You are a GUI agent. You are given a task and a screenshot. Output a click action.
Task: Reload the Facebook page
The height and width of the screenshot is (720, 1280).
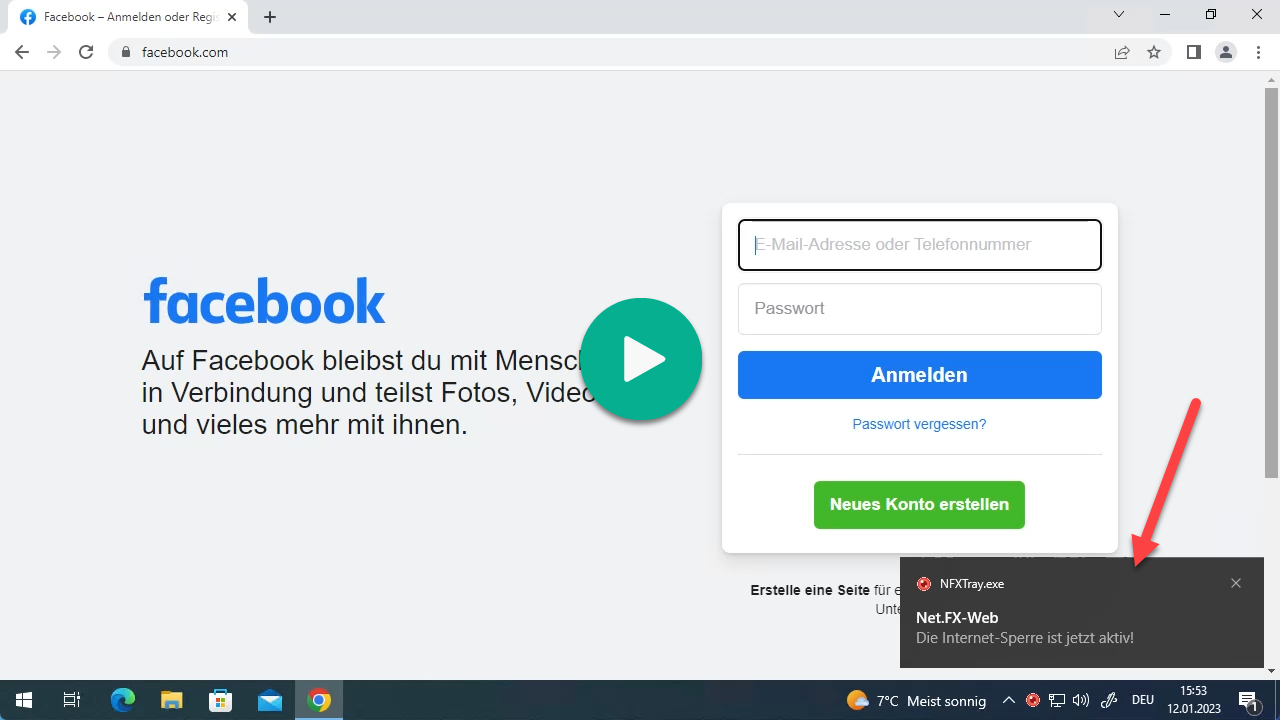86,52
